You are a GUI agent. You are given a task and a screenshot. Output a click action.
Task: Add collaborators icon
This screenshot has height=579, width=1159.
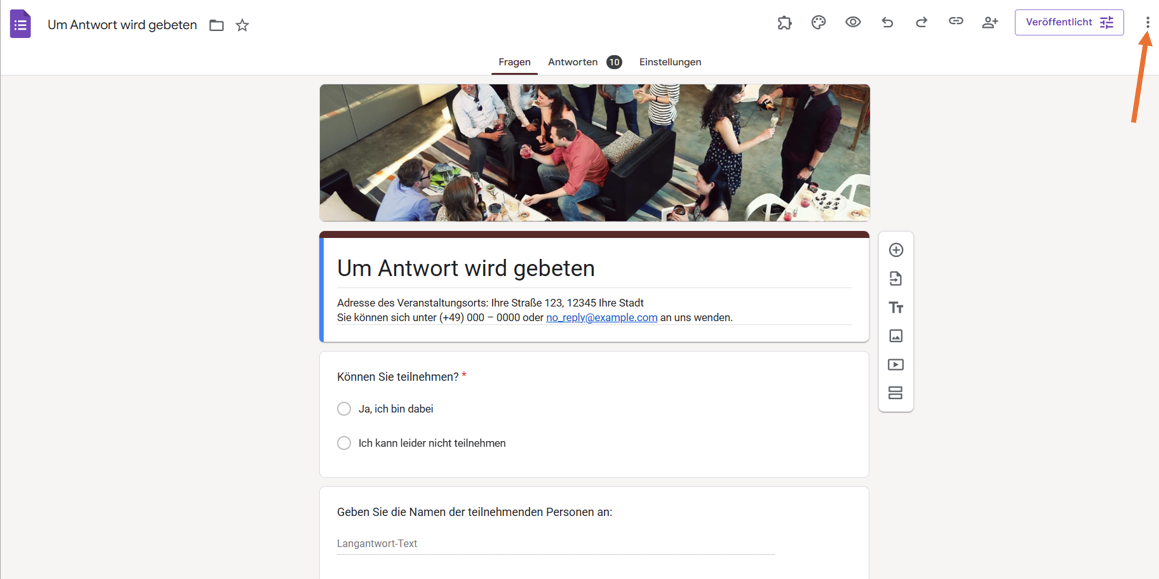coord(990,22)
